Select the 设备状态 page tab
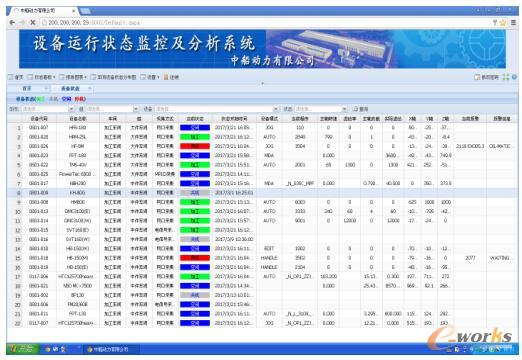 [70, 88]
